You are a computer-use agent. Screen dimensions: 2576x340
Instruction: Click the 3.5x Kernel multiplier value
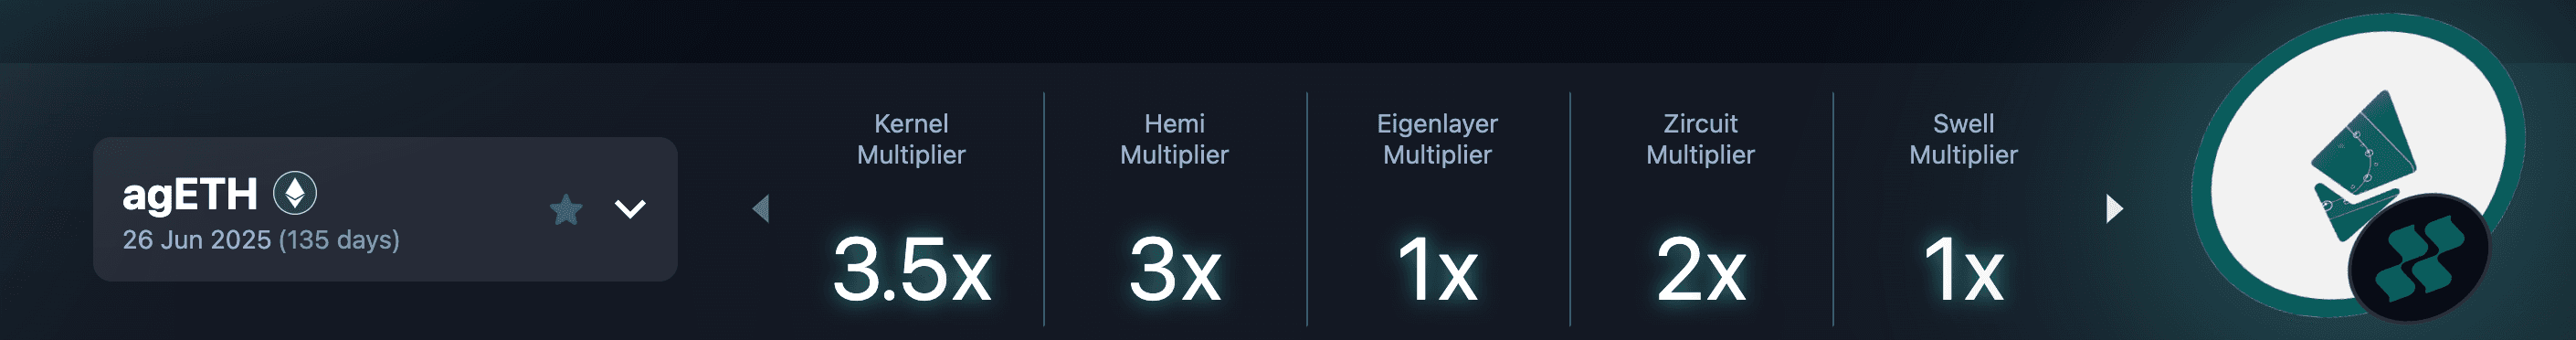[x=912, y=269]
